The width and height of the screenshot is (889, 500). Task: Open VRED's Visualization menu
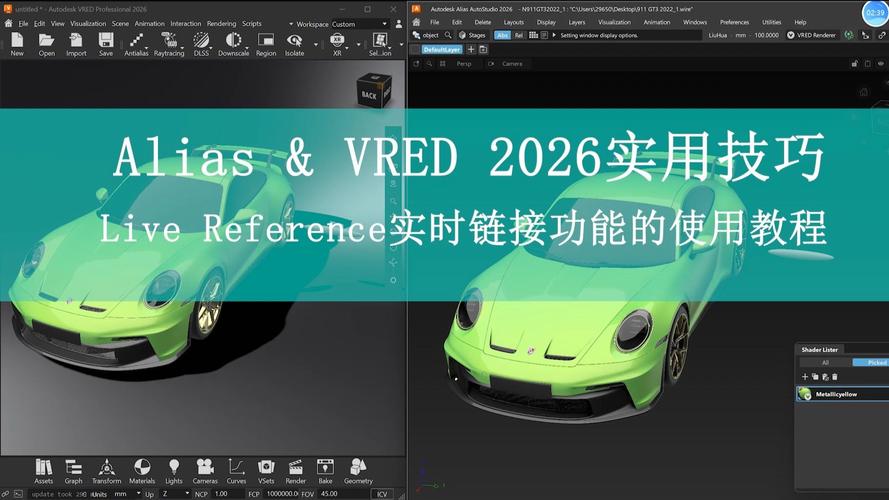88,24
